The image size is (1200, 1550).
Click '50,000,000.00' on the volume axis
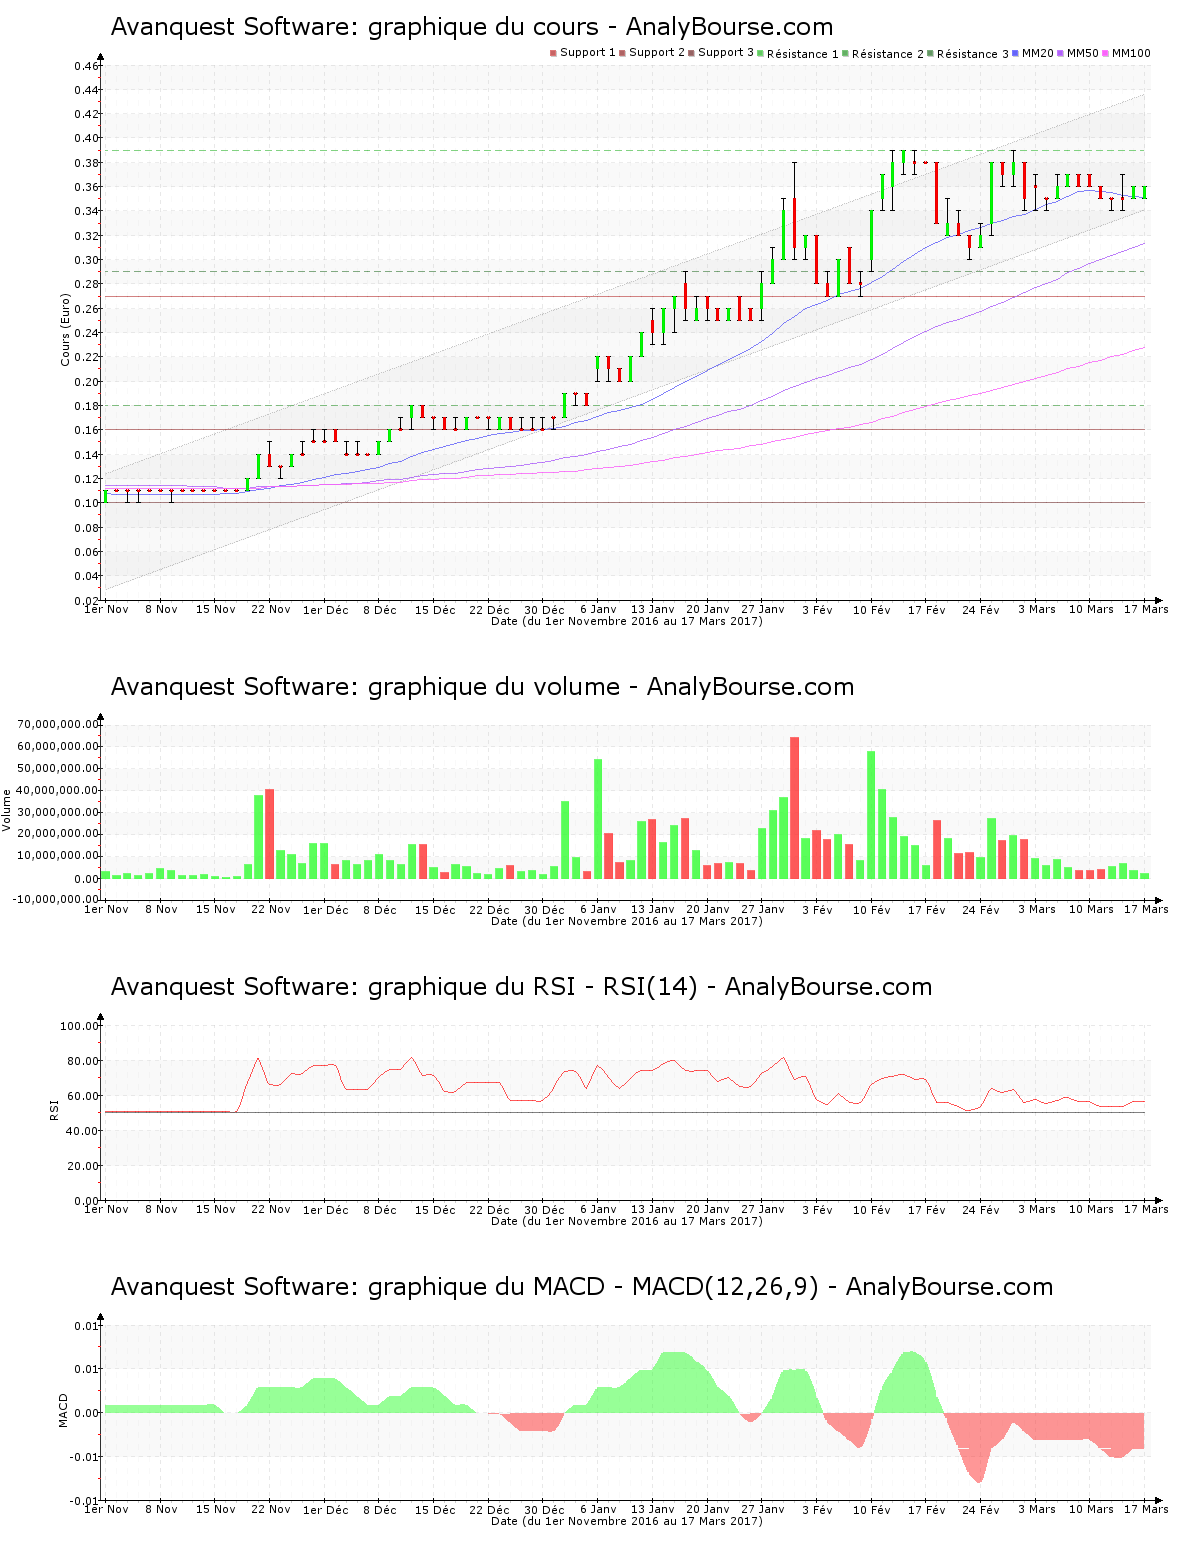click(58, 768)
